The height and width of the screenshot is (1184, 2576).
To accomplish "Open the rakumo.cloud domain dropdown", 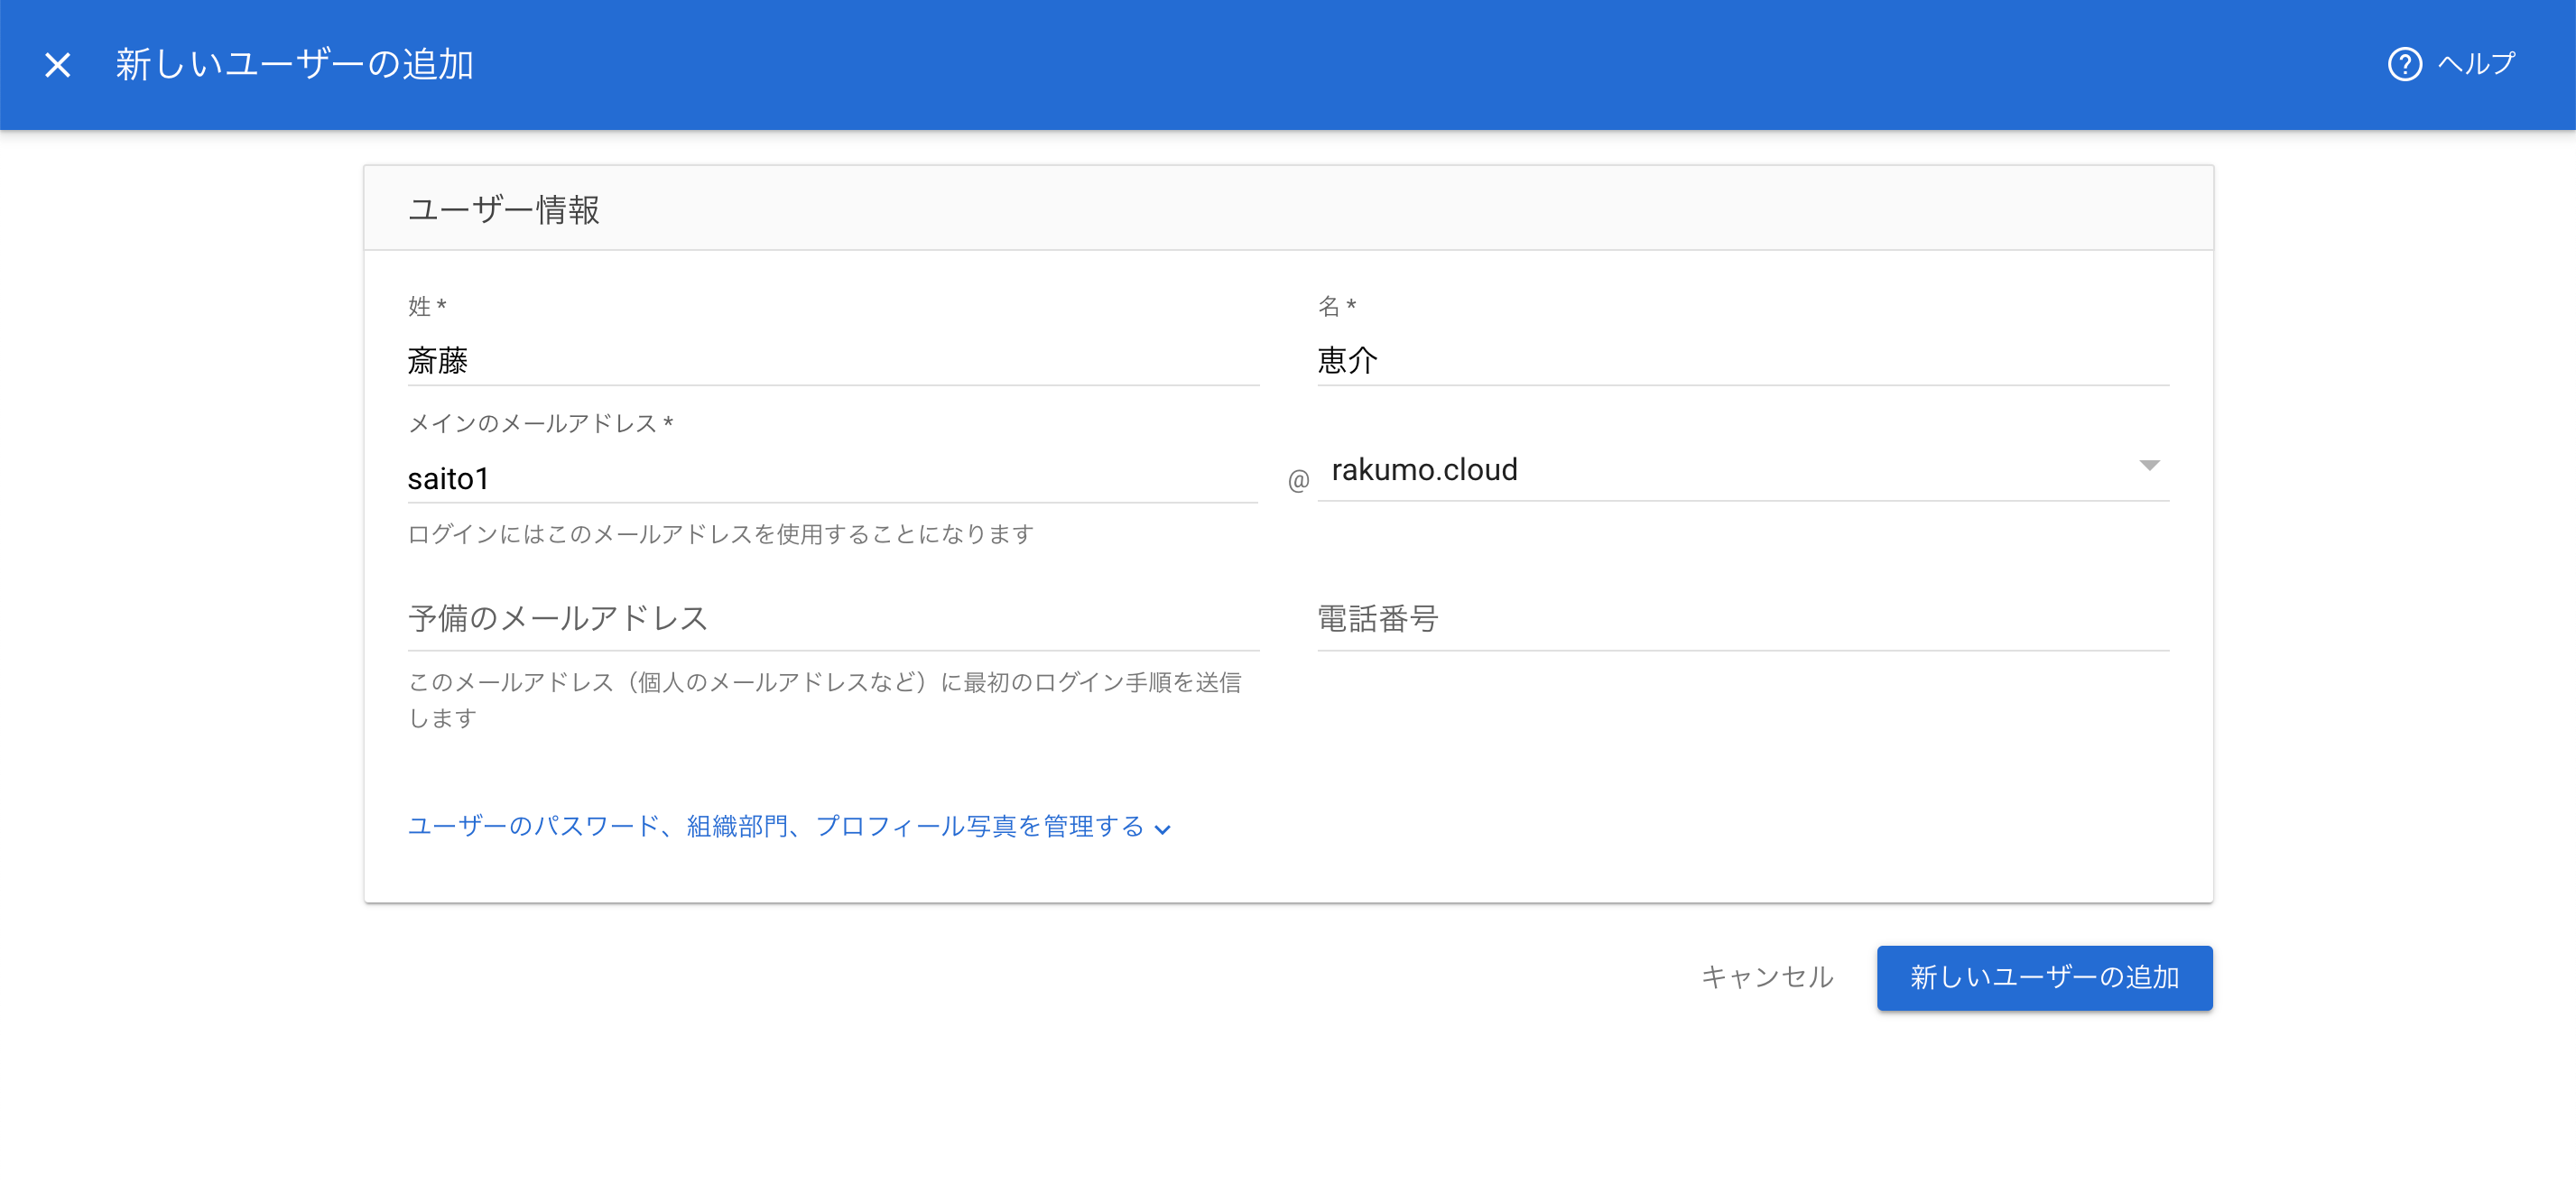I will coord(1743,469).
